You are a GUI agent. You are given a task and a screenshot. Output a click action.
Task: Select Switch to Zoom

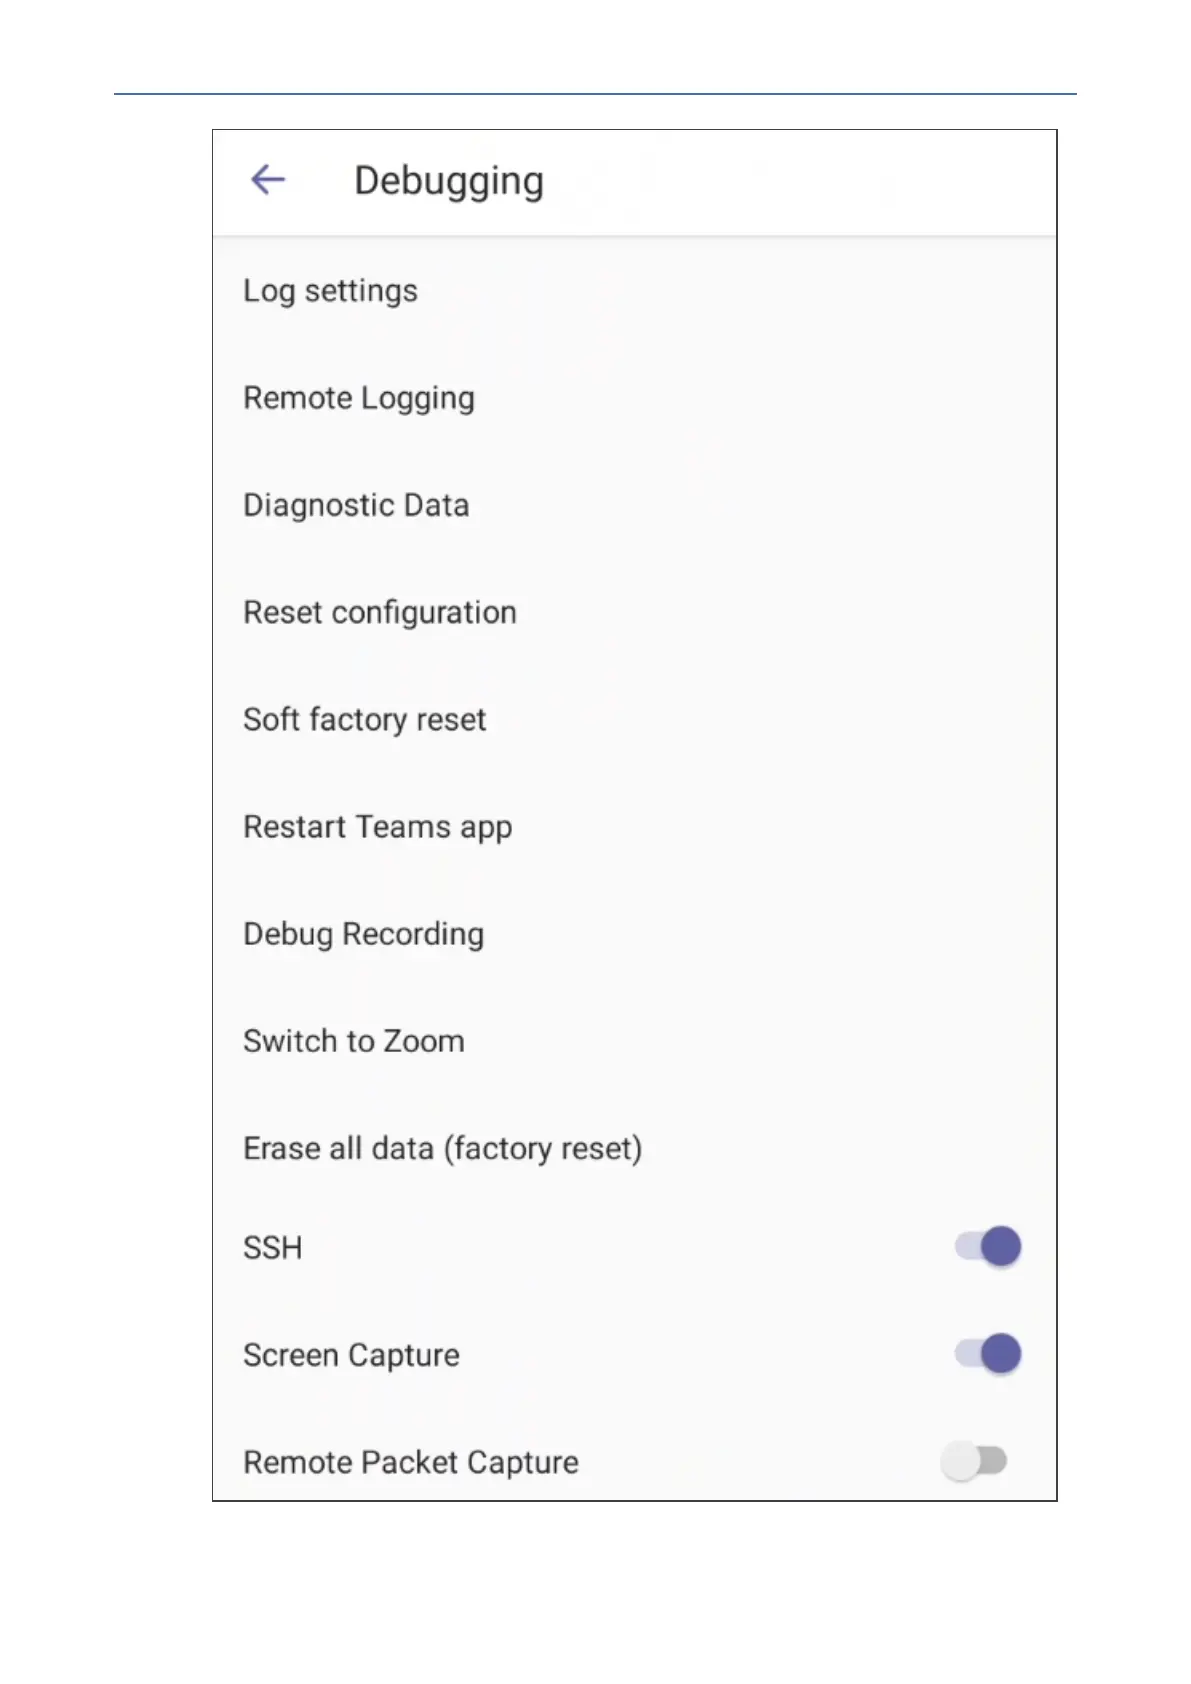click(354, 1041)
